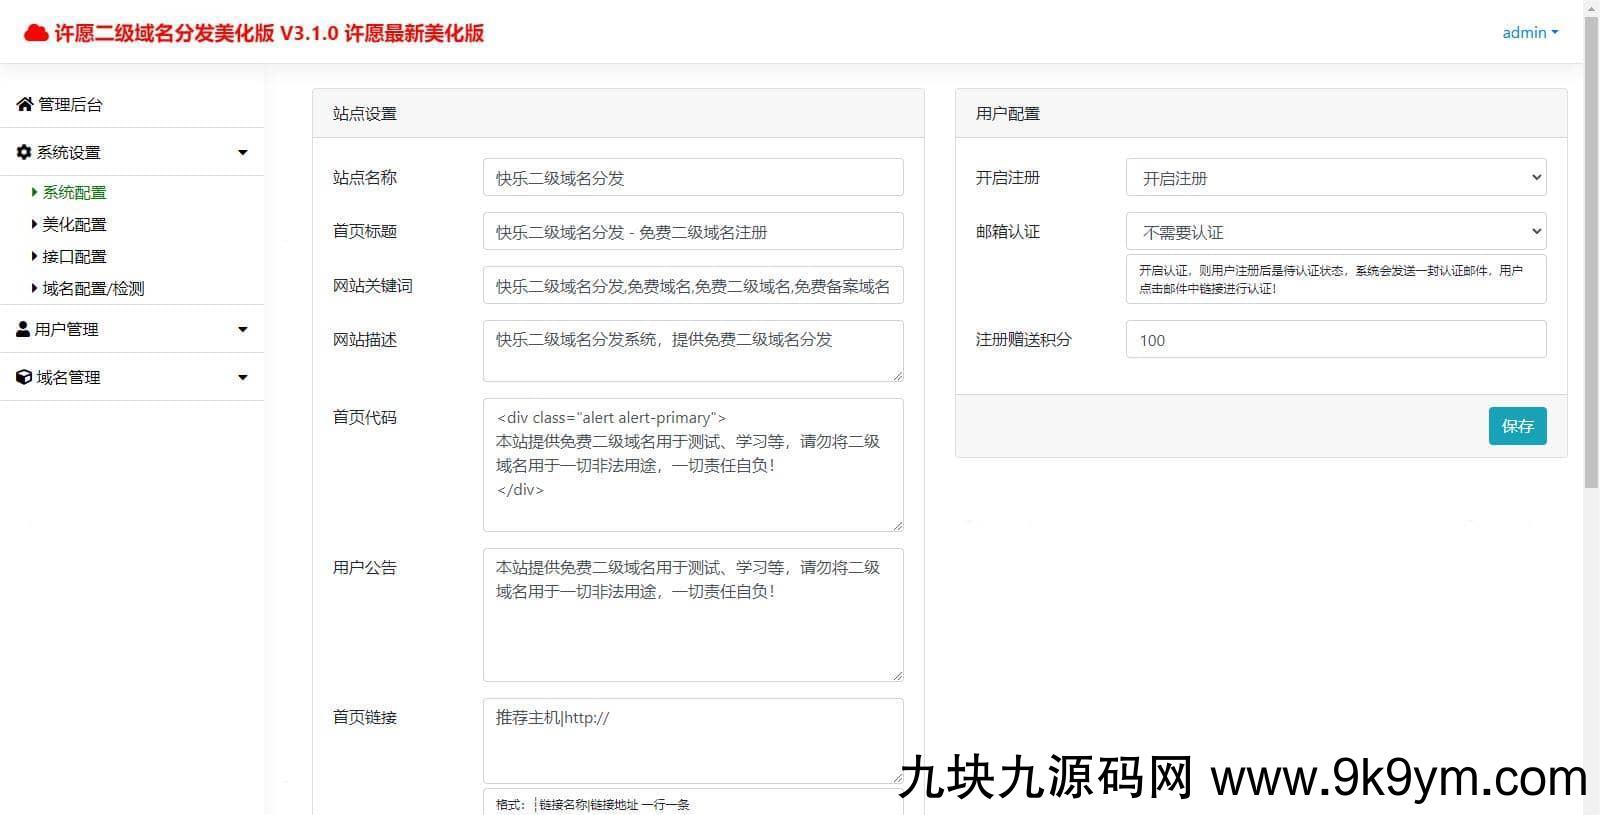The image size is (1600, 815).
Task: Open the admin account dropdown
Action: [1530, 32]
